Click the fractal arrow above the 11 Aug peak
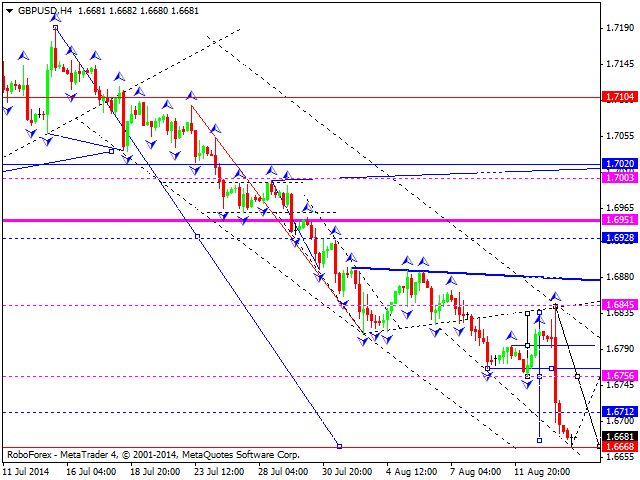Screen dimensions: 640x480 556,296
